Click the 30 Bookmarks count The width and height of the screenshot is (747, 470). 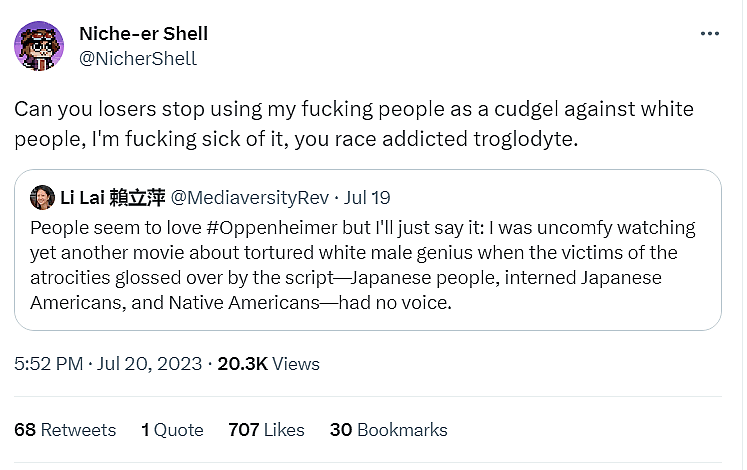(x=388, y=430)
